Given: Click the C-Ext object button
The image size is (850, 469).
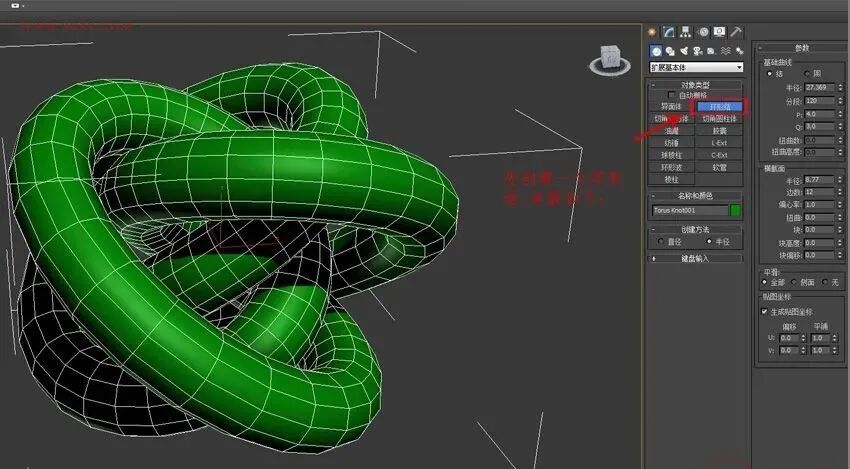Looking at the screenshot, I should tap(719, 155).
